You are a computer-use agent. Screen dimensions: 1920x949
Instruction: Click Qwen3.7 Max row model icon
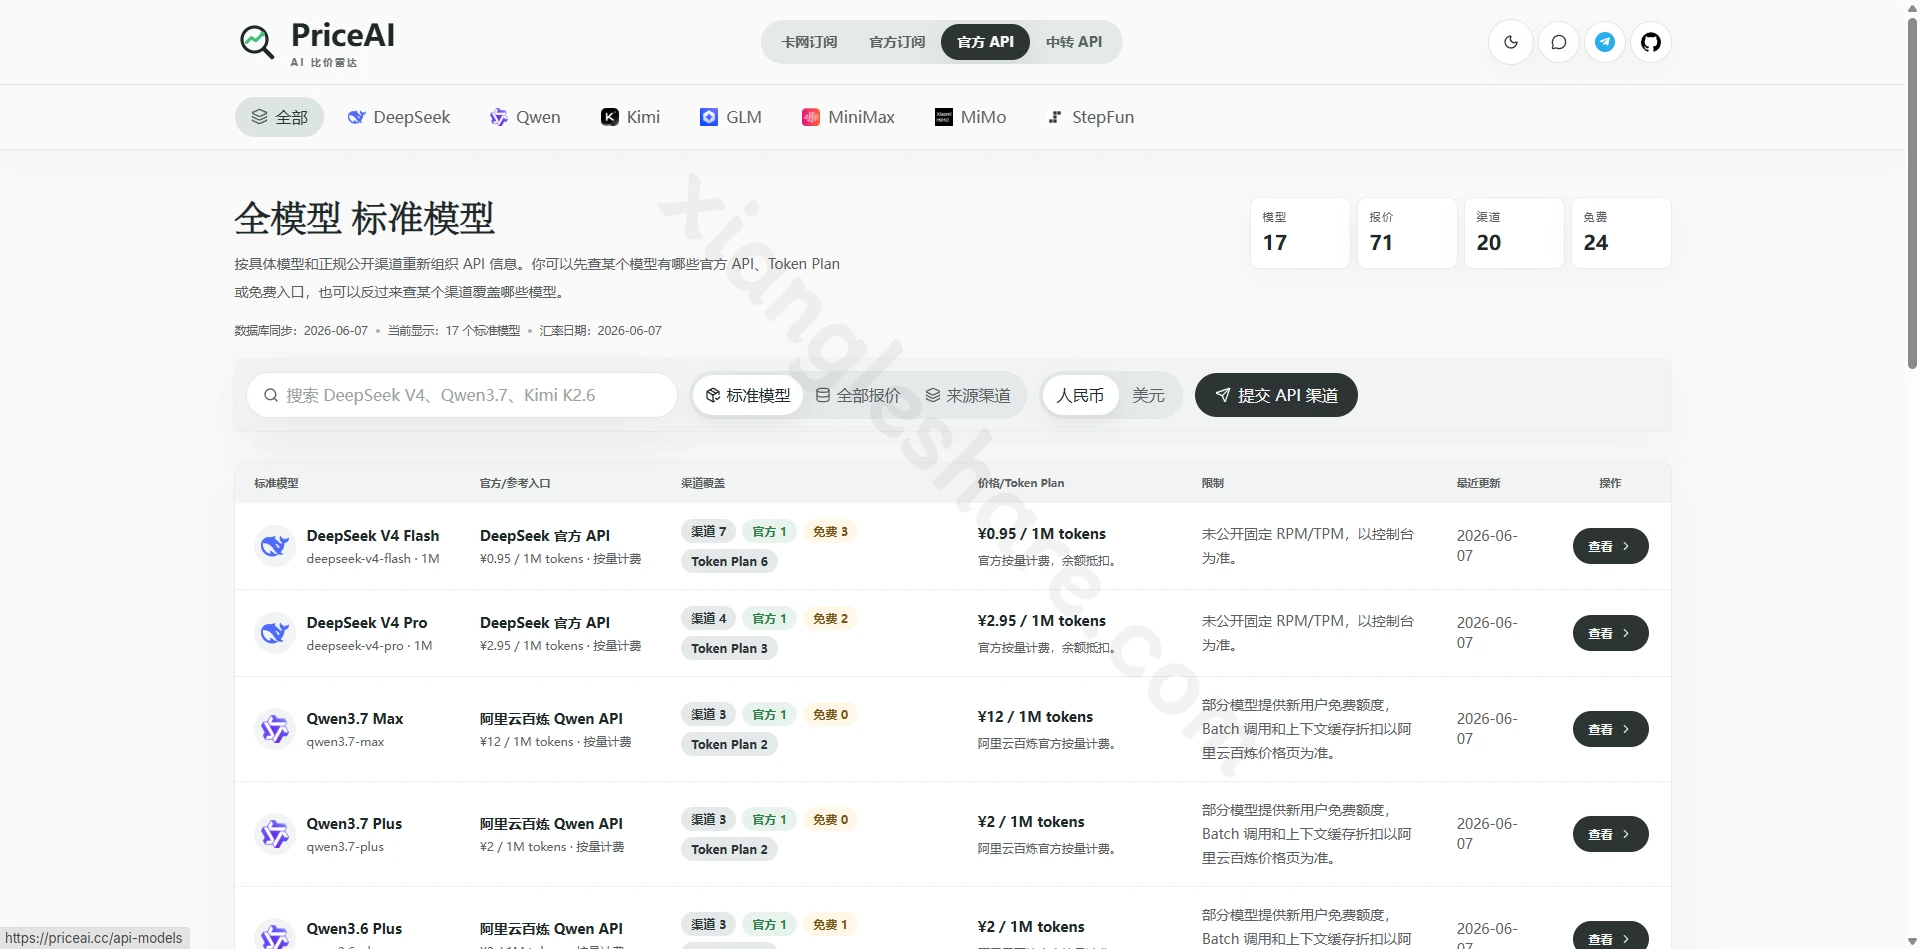(x=275, y=729)
